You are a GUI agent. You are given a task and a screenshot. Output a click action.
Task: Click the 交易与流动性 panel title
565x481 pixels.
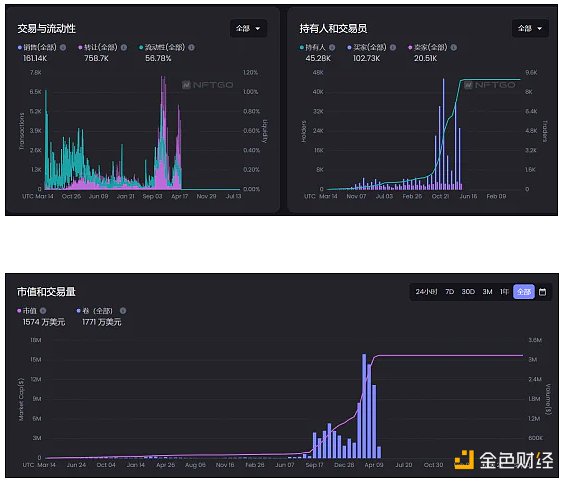pos(46,28)
